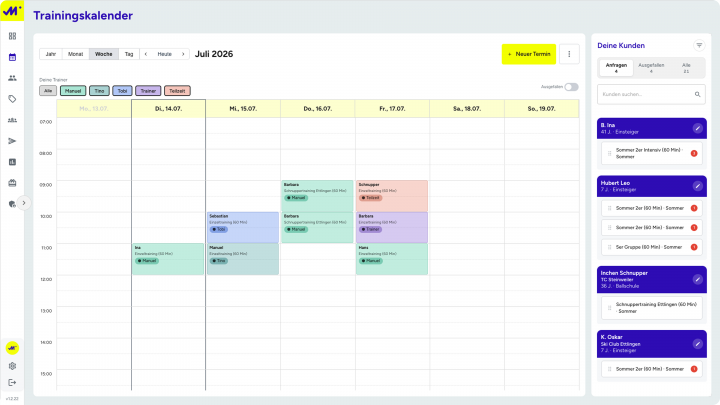Click the Kunden suchen search field

click(x=651, y=94)
